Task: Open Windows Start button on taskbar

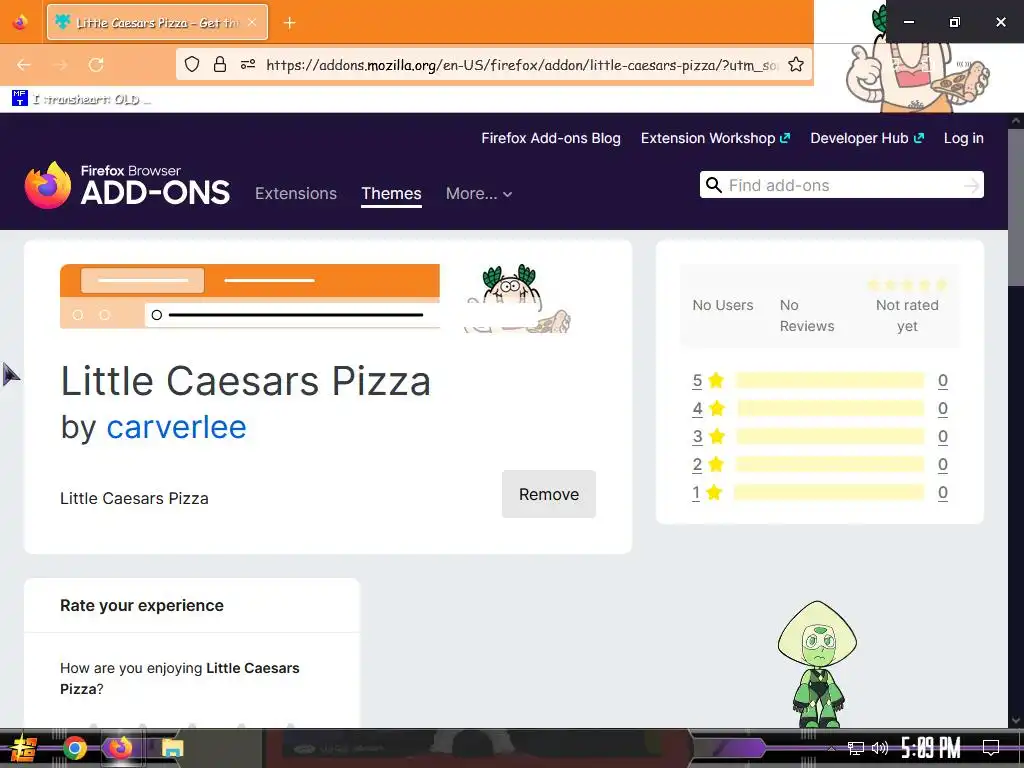Action: pos(24,748)
